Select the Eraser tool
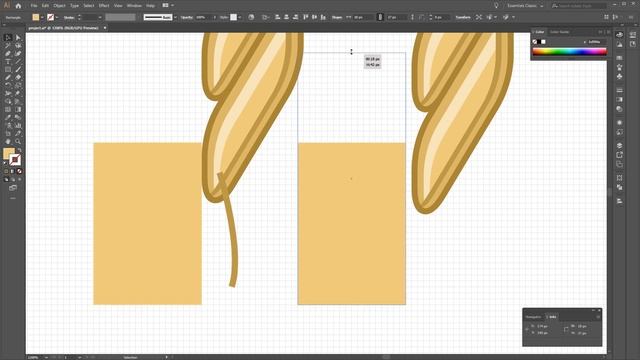The width and height of the screenshot is (640, 360). coord(18,78)
